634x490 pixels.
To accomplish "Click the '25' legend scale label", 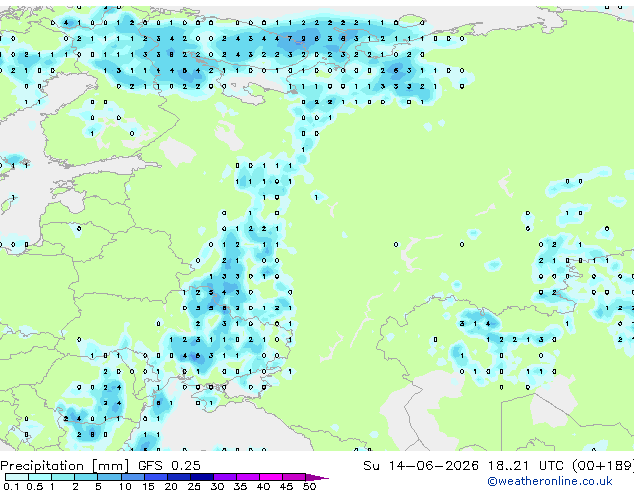I will tap(194, 486).
